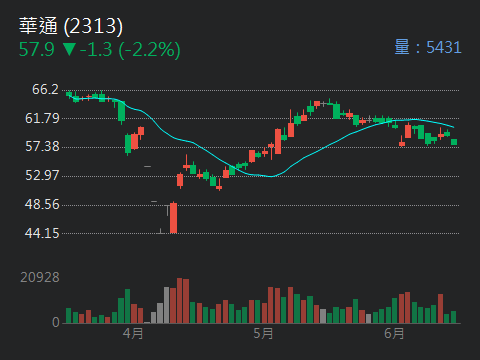Image resolution: width=480 pixels, height=360 pixels.
Task: Click the rightmost green volume bar
Action: [x=453, y=317]
